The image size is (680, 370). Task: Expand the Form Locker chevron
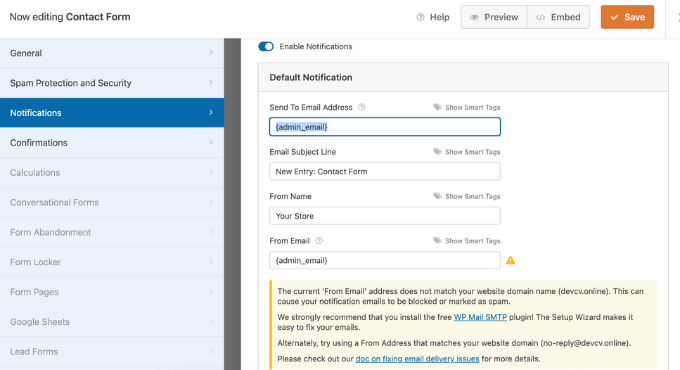(211, 262)
